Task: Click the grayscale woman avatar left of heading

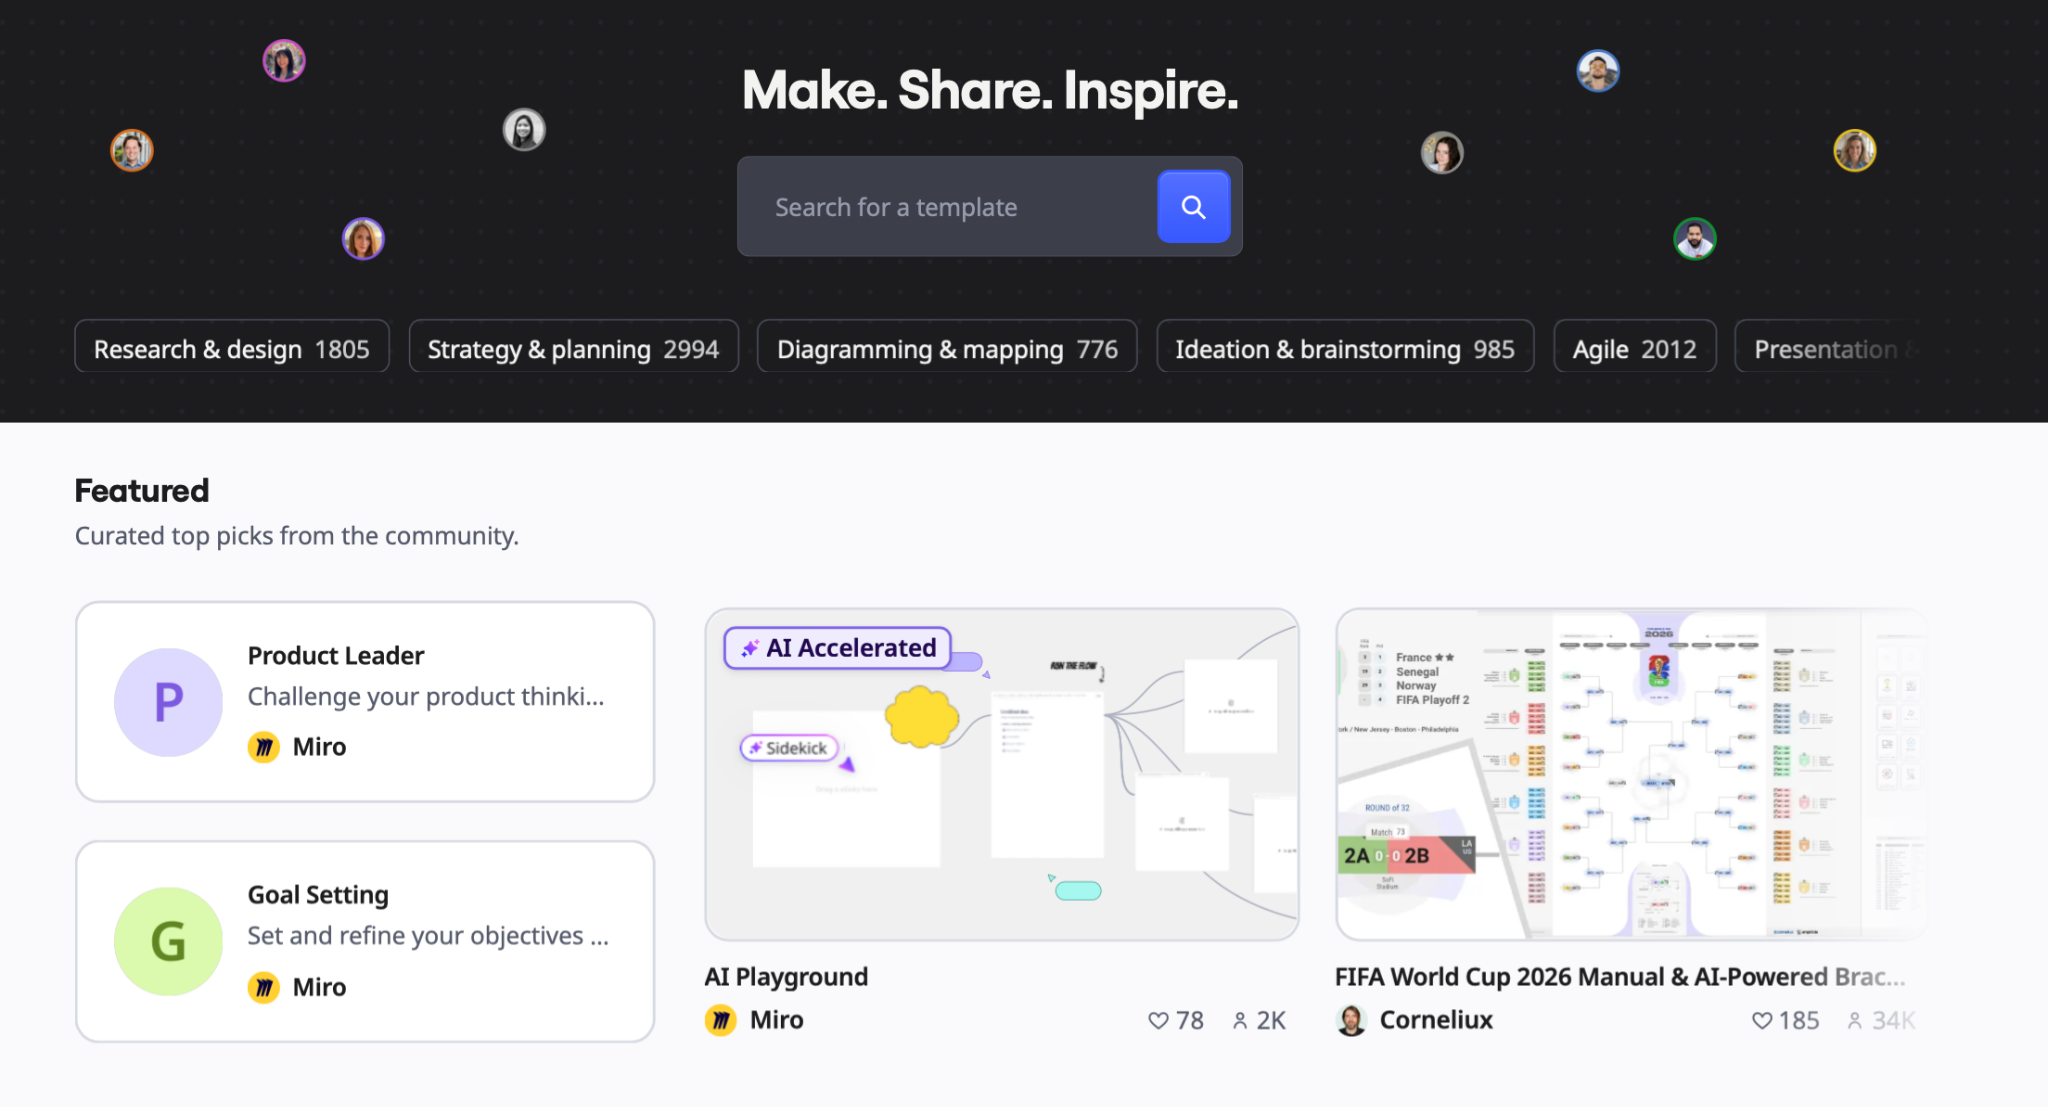Action: pos(524,130)
